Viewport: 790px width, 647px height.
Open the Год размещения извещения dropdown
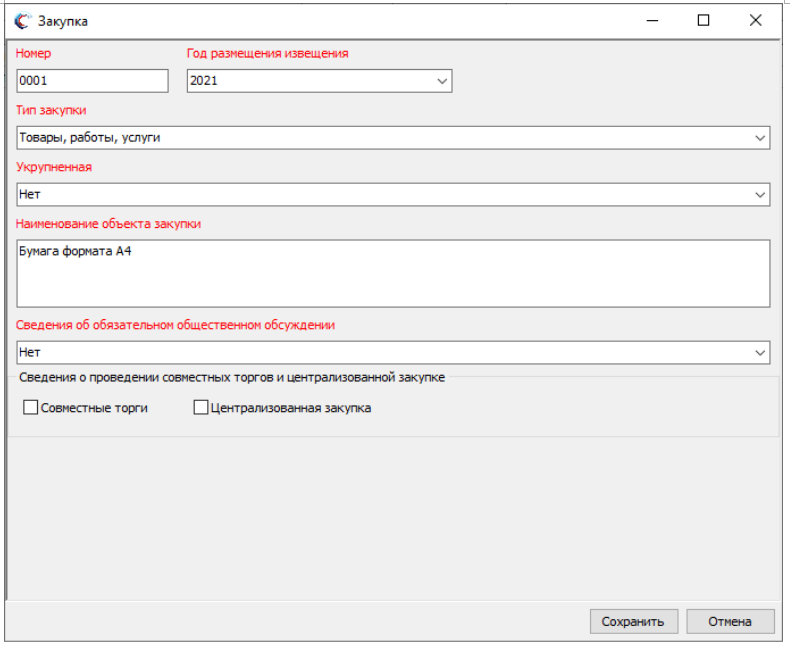click(x=442, y=81)
